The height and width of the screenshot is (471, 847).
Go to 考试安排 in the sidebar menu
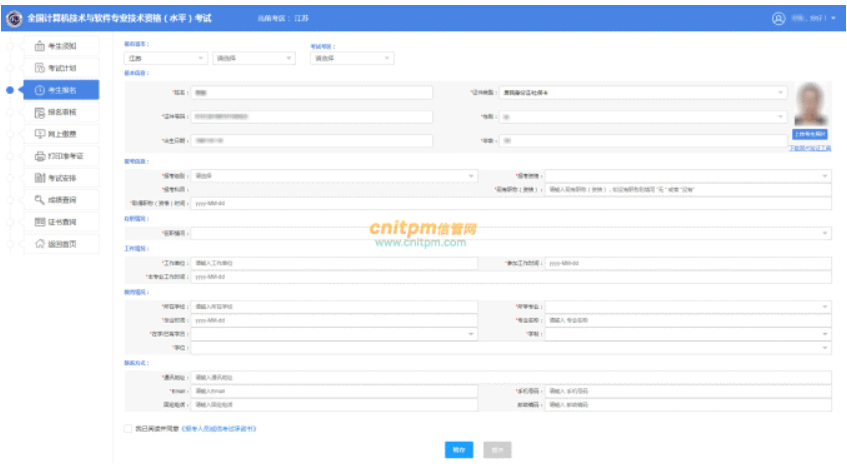pyautogui.click(x=62, y=178)
